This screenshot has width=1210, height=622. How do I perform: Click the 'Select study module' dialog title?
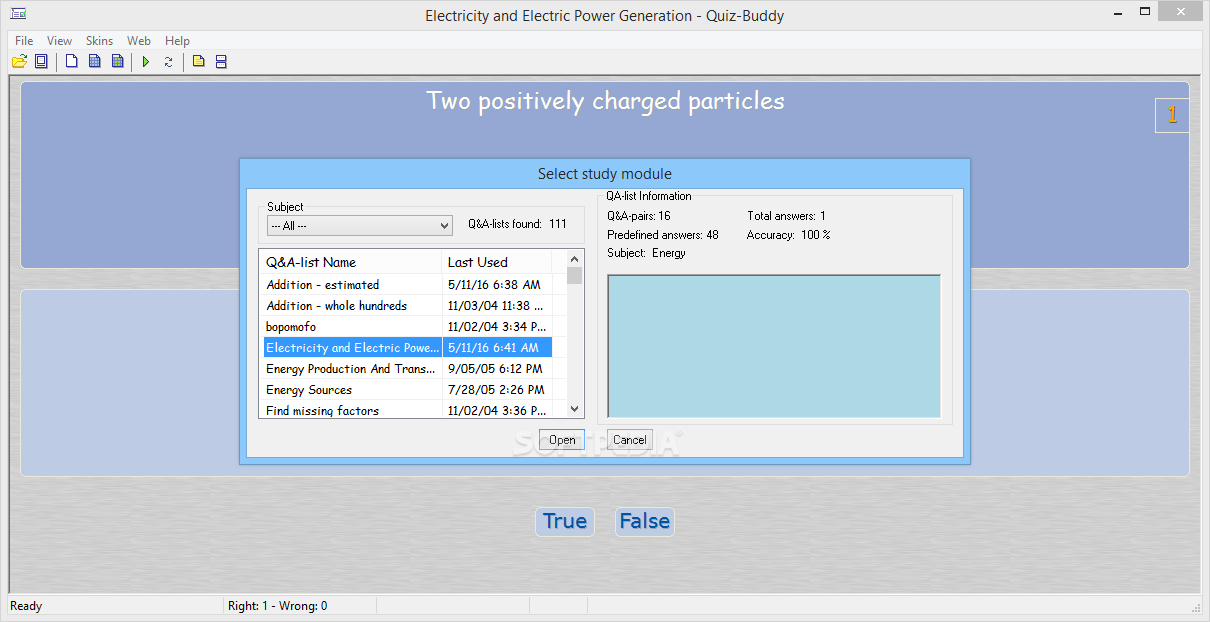pyautogui.click(x=605, y=174)
